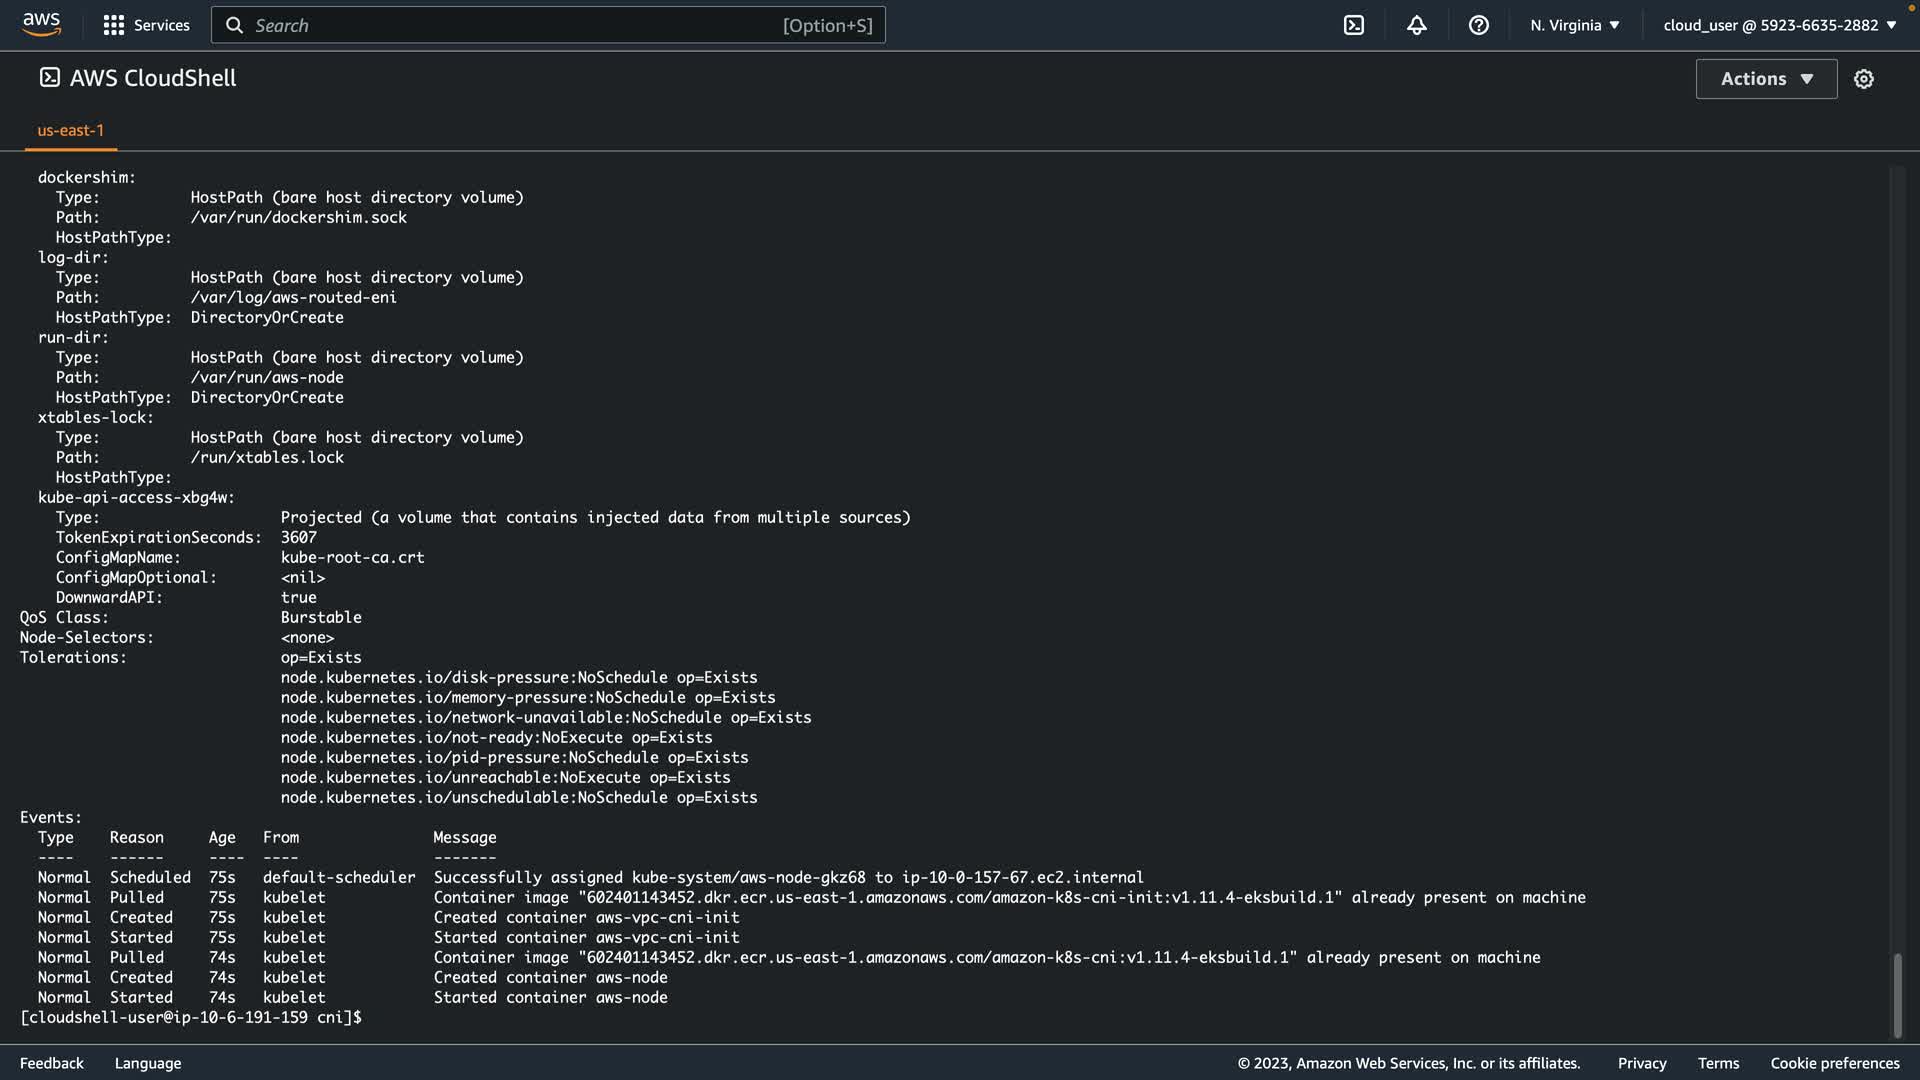The width and height of the screenshot is (1920, 1080).
Task: Open Cookie preferences
Action: click(1834, 1063)
